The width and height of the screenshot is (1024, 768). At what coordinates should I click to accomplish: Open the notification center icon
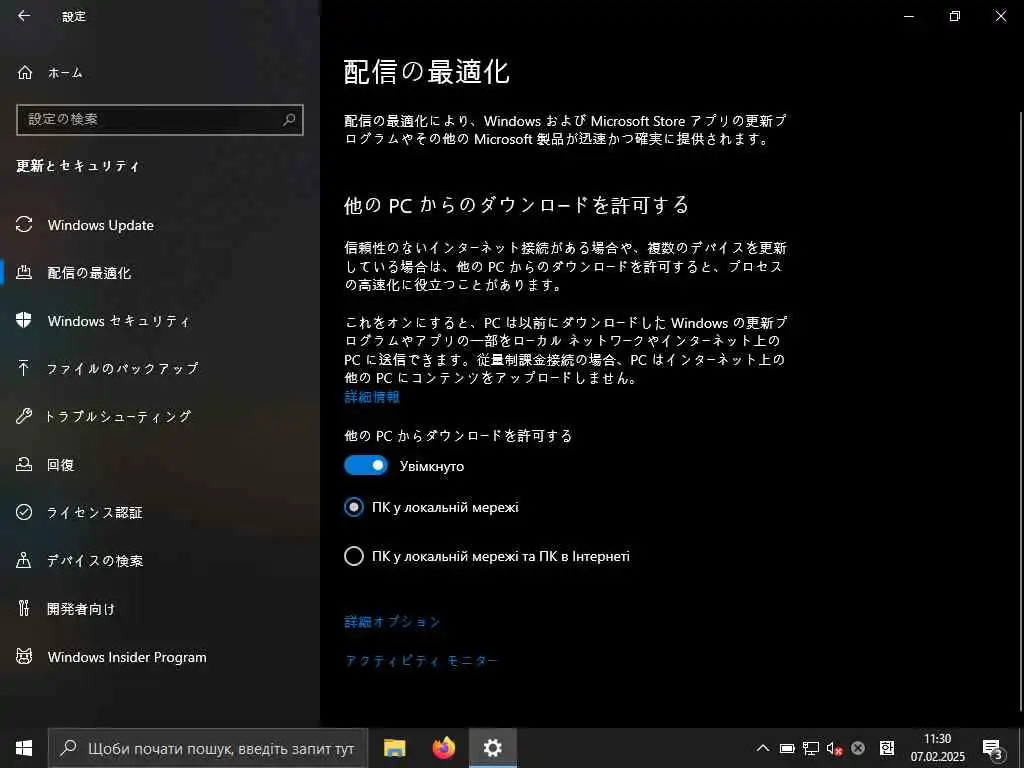pyautogui.click(x=992, y=749)
